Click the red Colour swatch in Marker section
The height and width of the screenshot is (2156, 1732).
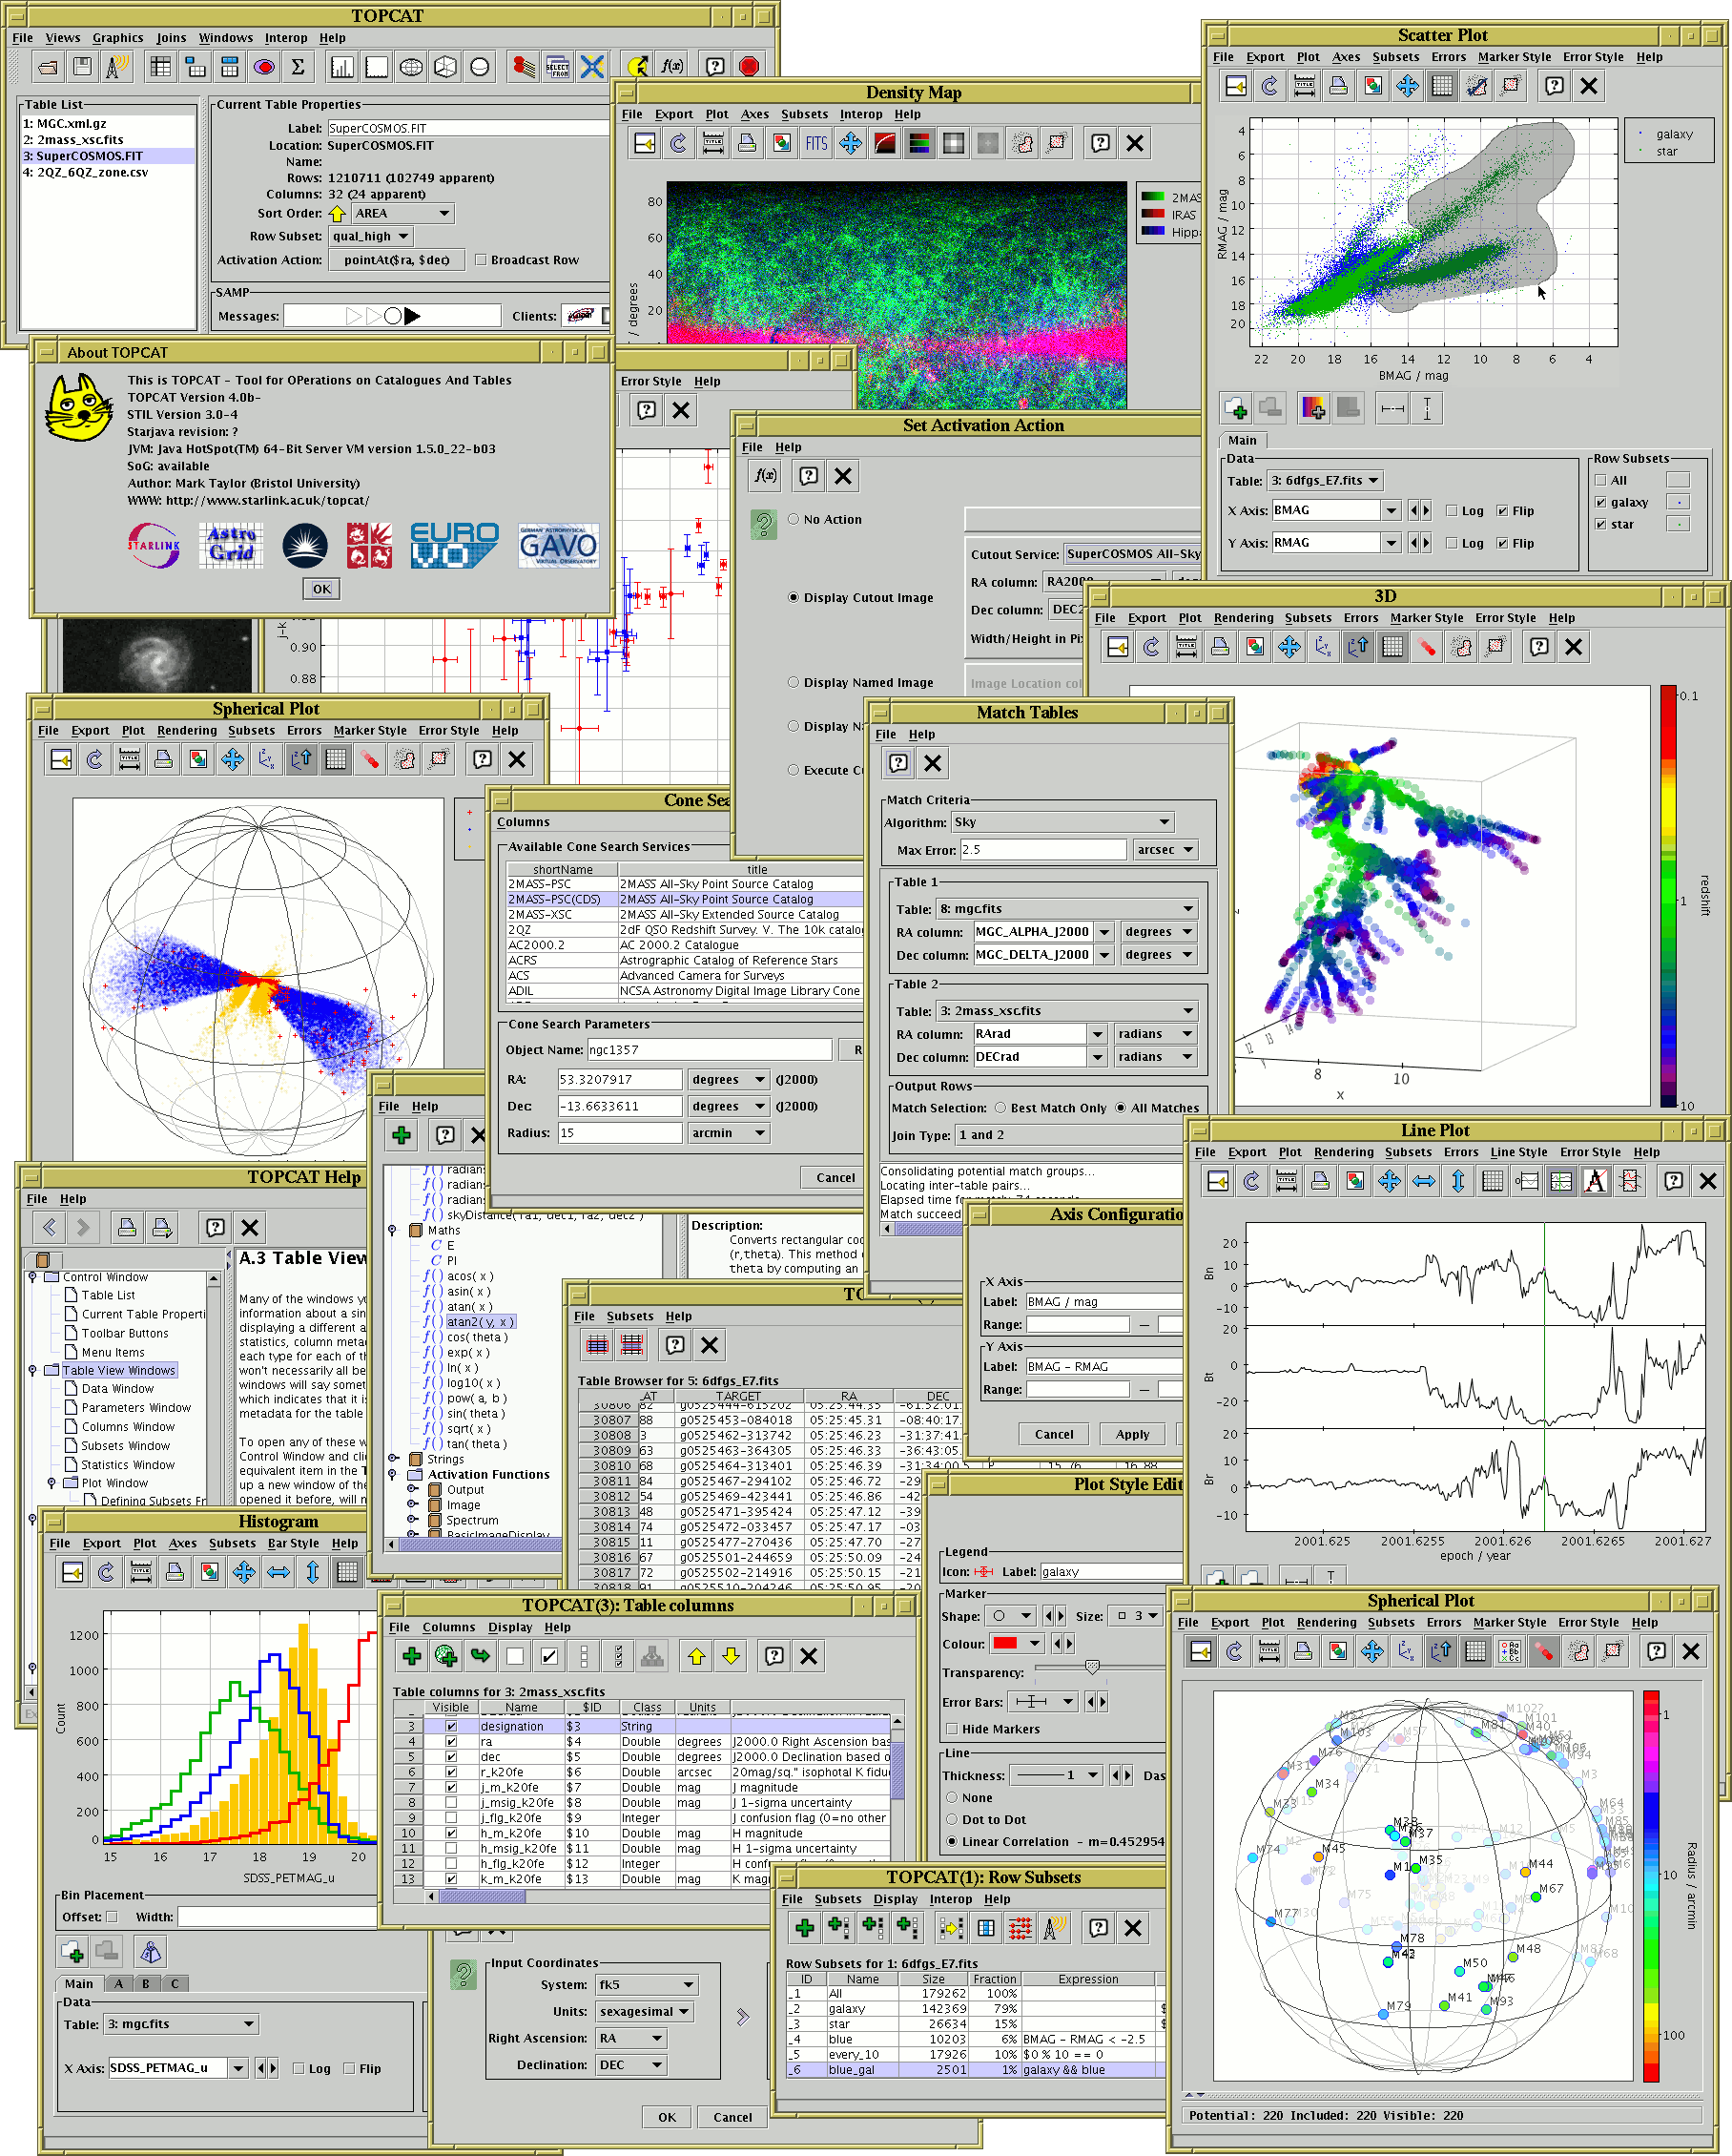point(1005,1644)
